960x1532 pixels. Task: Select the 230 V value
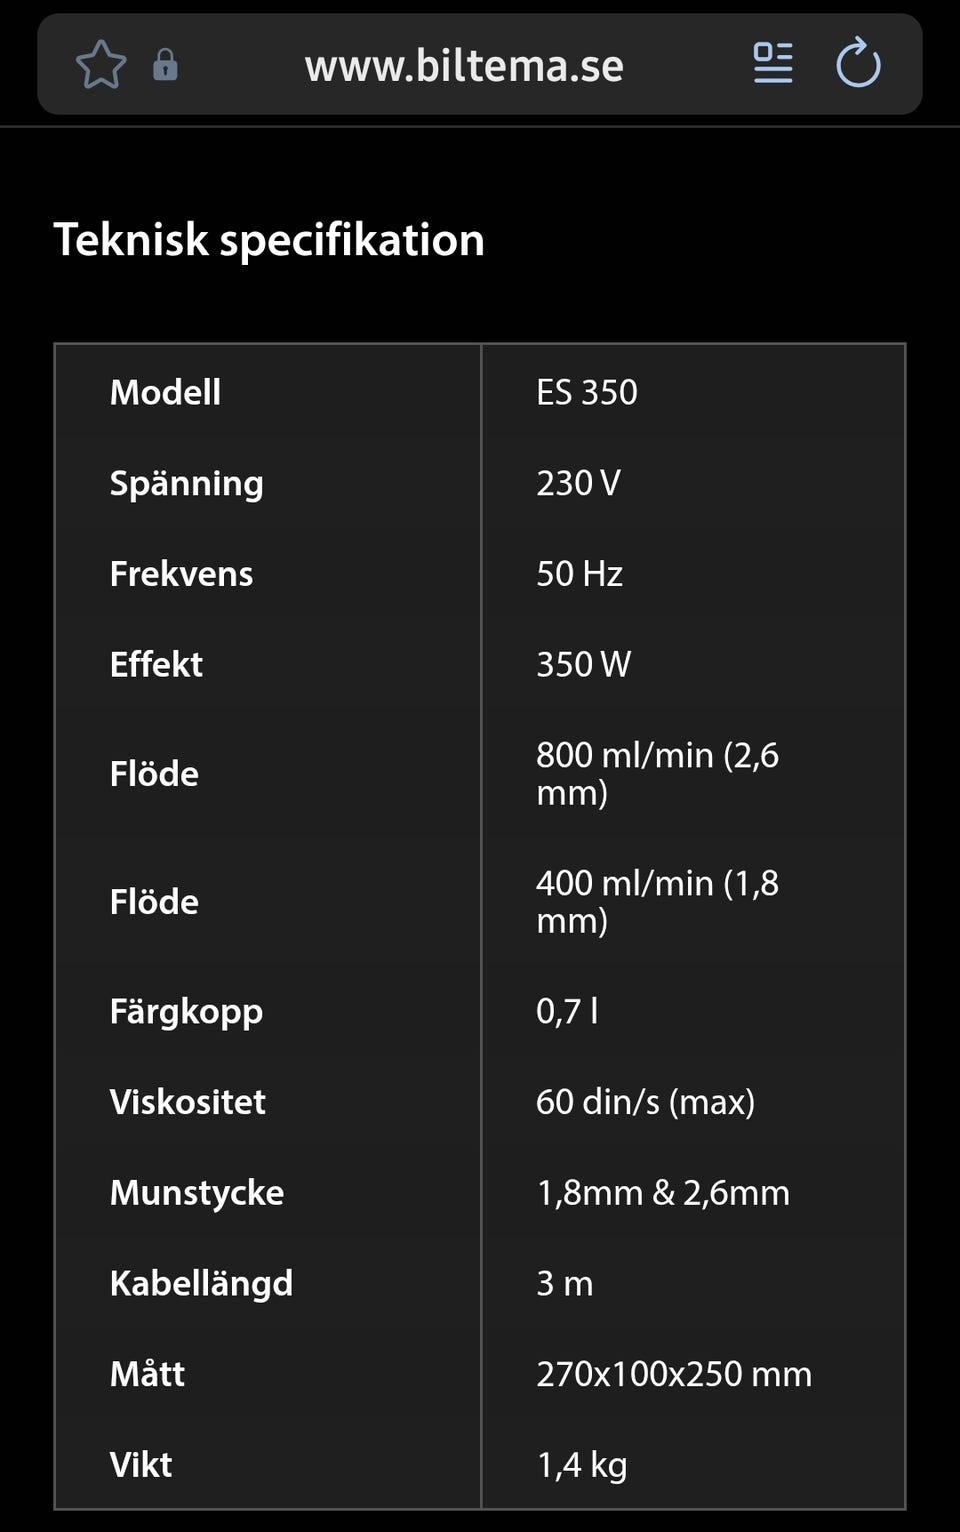tap(578, 483)
